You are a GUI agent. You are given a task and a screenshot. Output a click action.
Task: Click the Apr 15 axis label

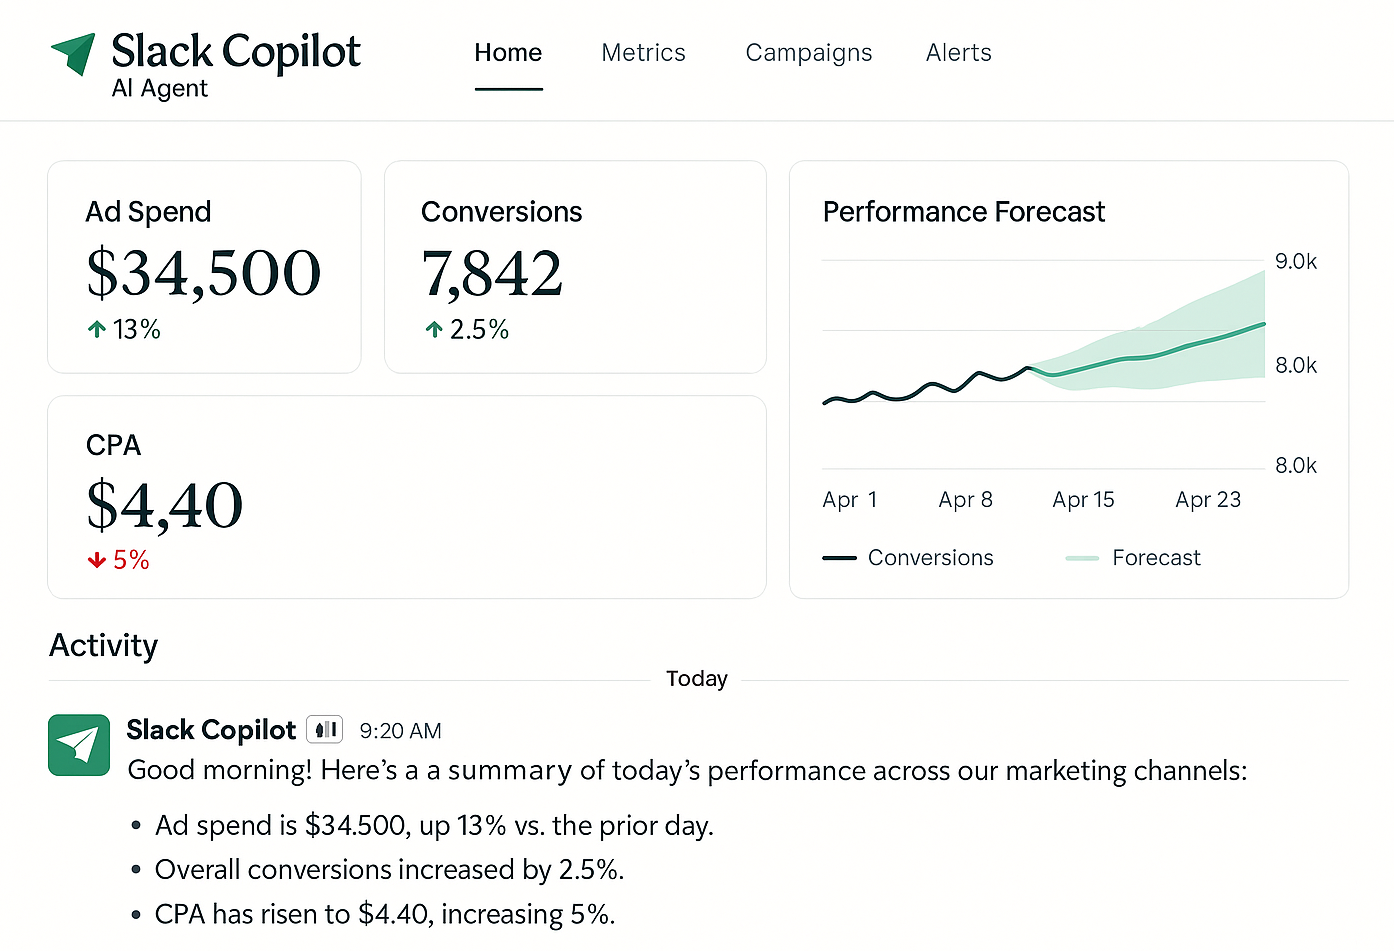(1083, 499)
